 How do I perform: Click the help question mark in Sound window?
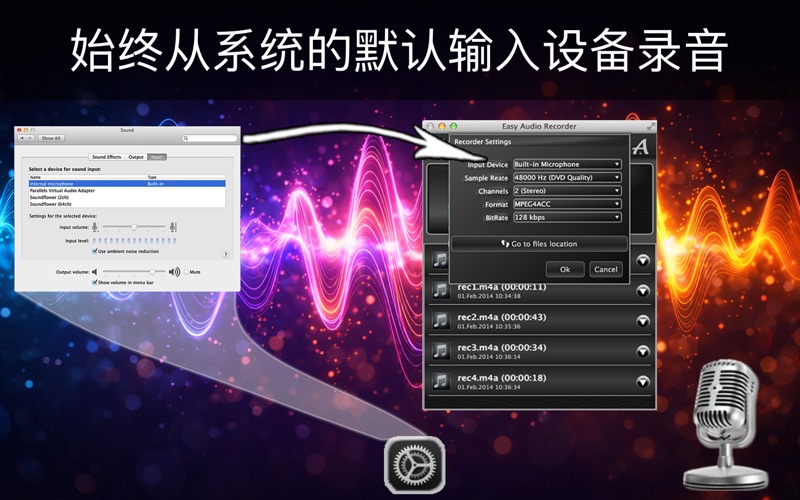tap(226, 255)
